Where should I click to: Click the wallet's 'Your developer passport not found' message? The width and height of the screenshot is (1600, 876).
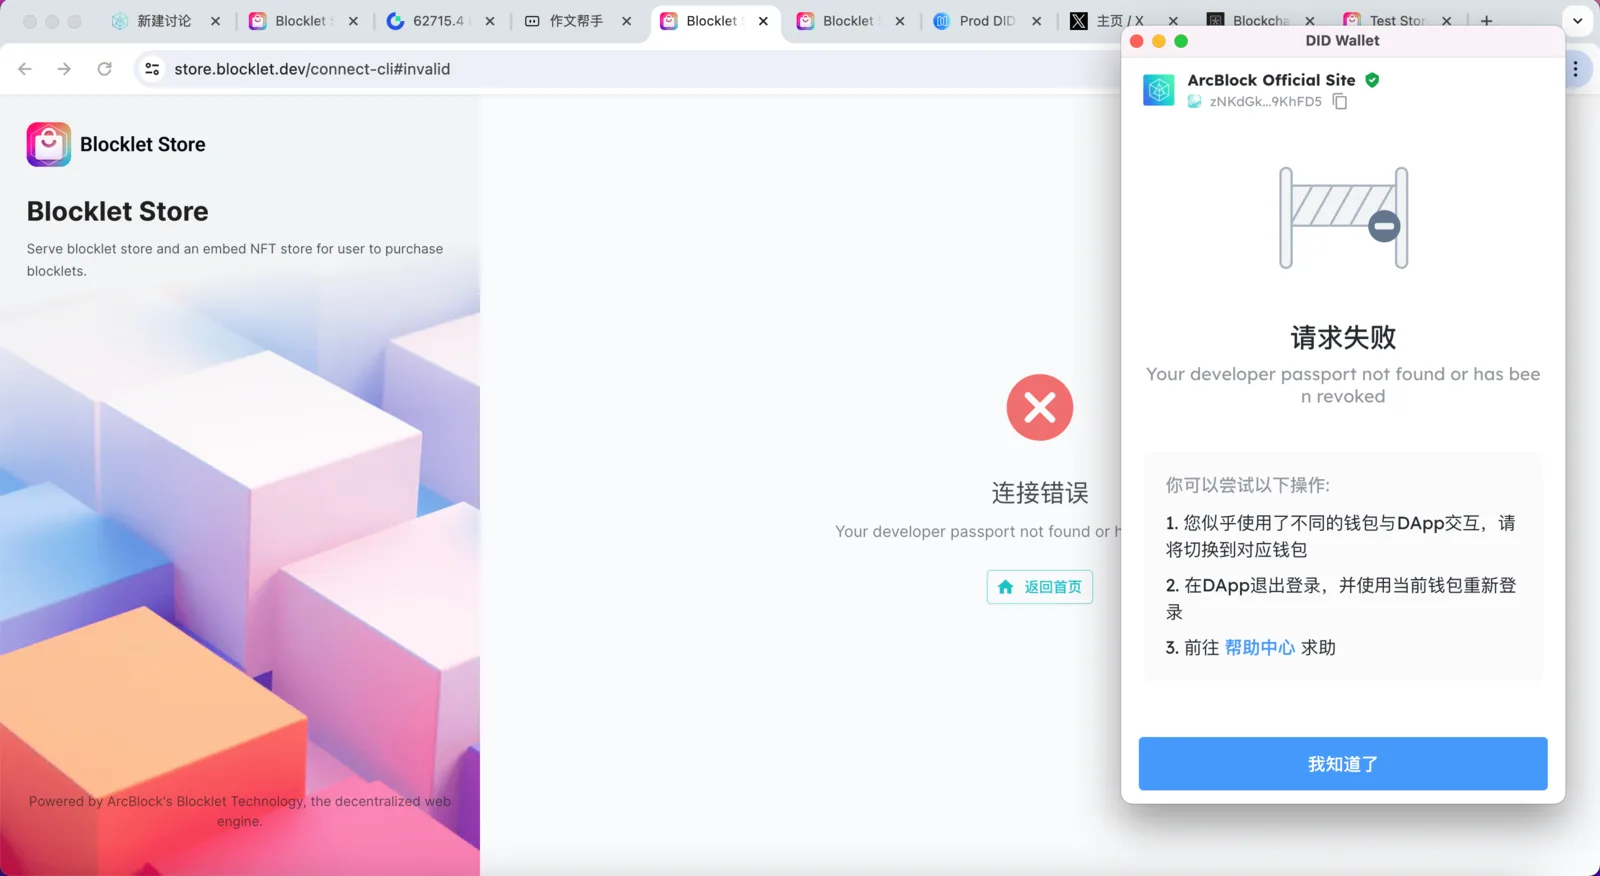click(x=1343, y=385)
